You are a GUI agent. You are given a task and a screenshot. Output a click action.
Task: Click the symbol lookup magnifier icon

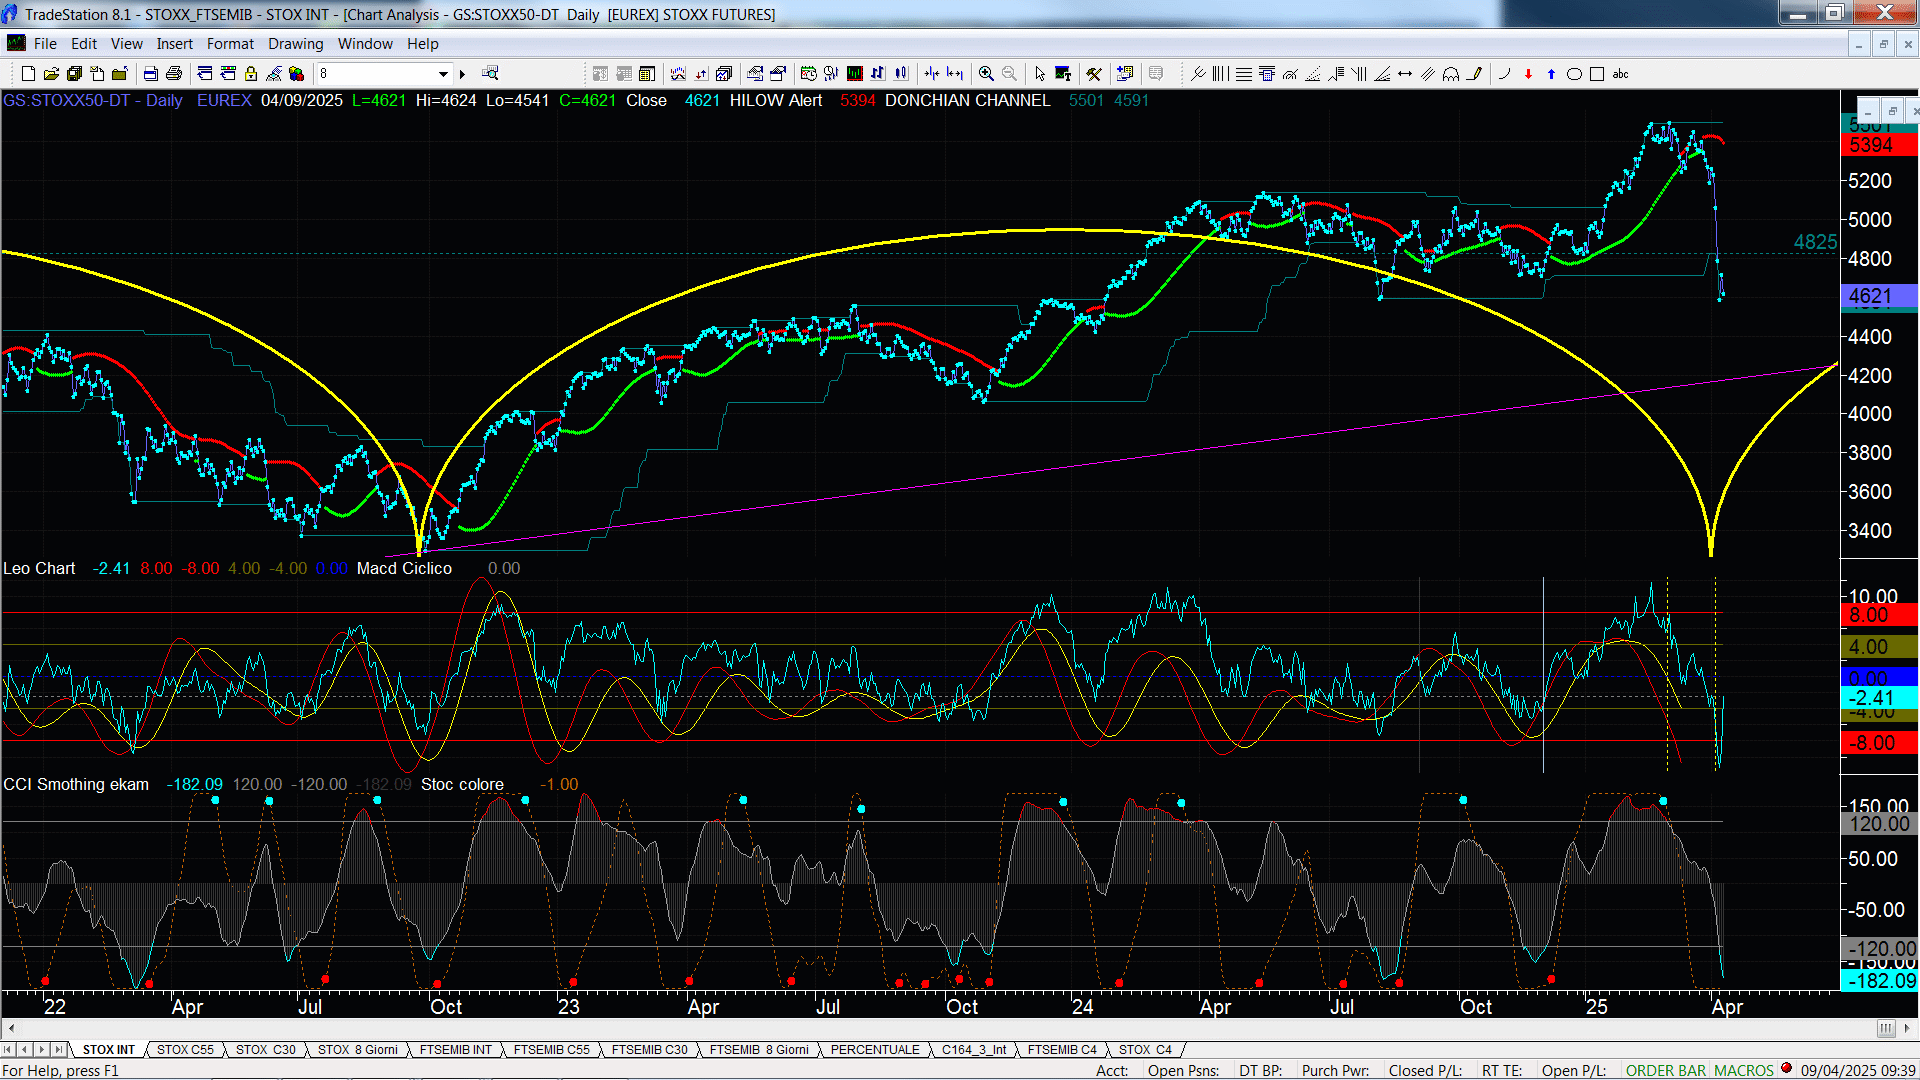(490, 73)
